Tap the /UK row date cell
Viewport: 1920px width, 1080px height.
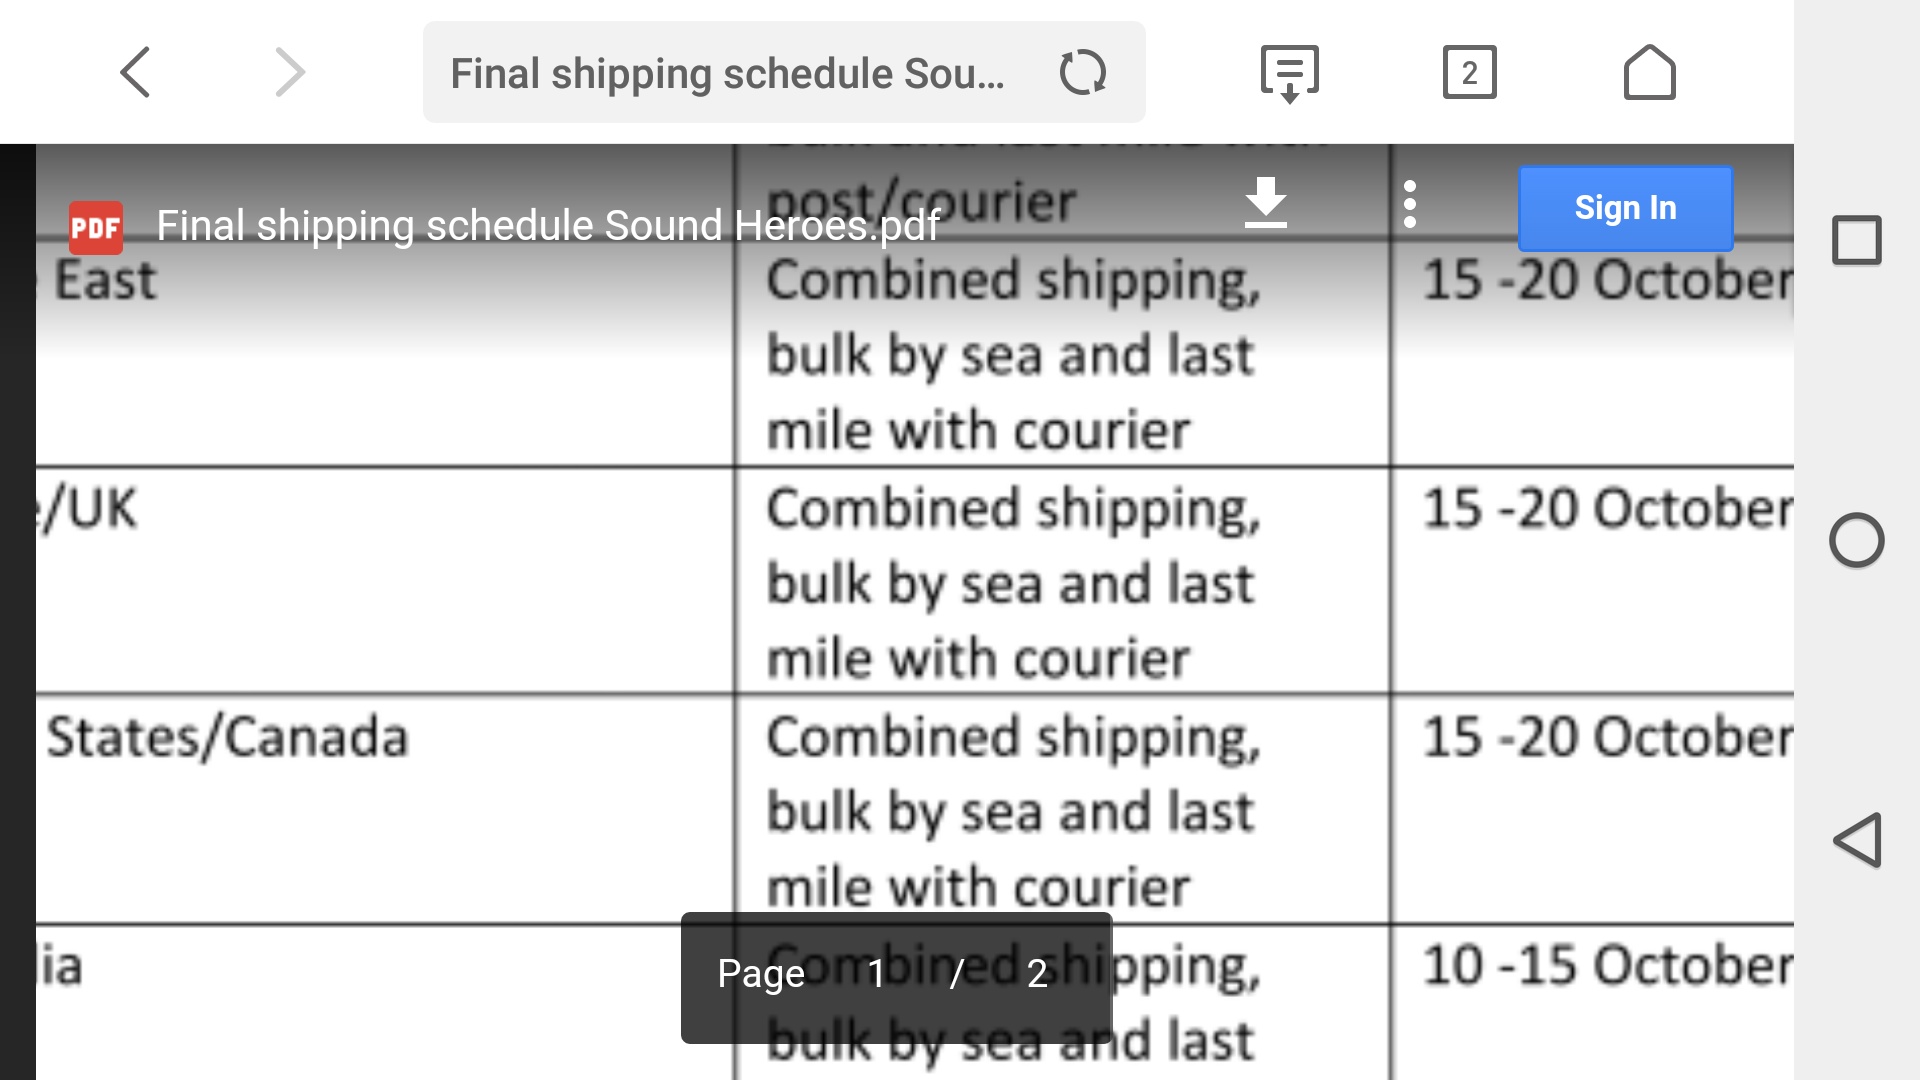[x=1592, y=579]
